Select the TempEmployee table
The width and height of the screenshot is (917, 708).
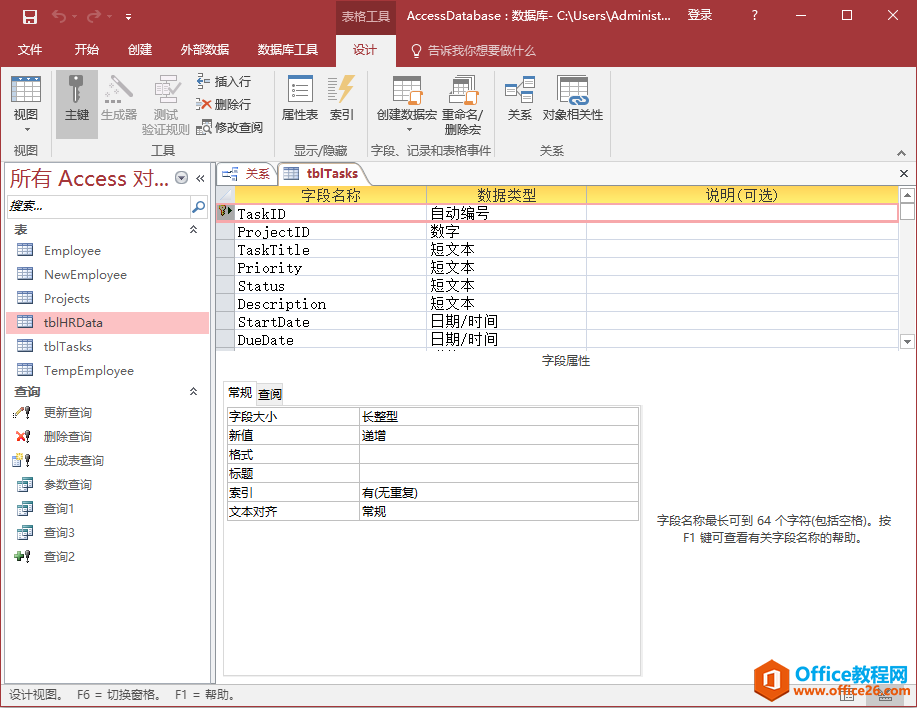[x=108, y=371]
